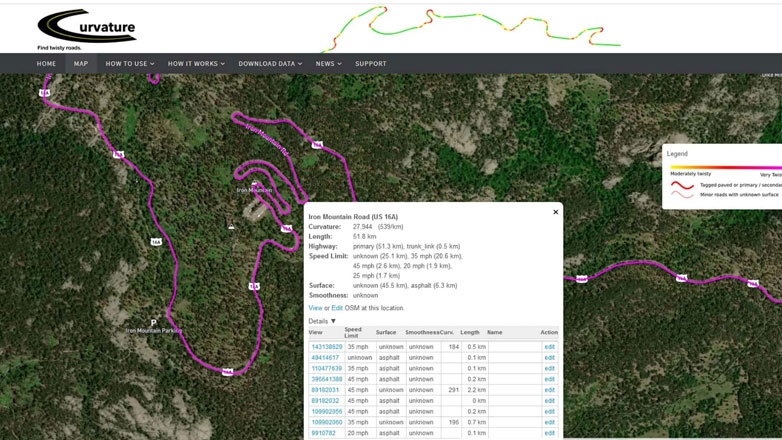Open the How To Use dropdown
Image resolution: width=782 pixels, height=440 pixels.
point(129,64)
